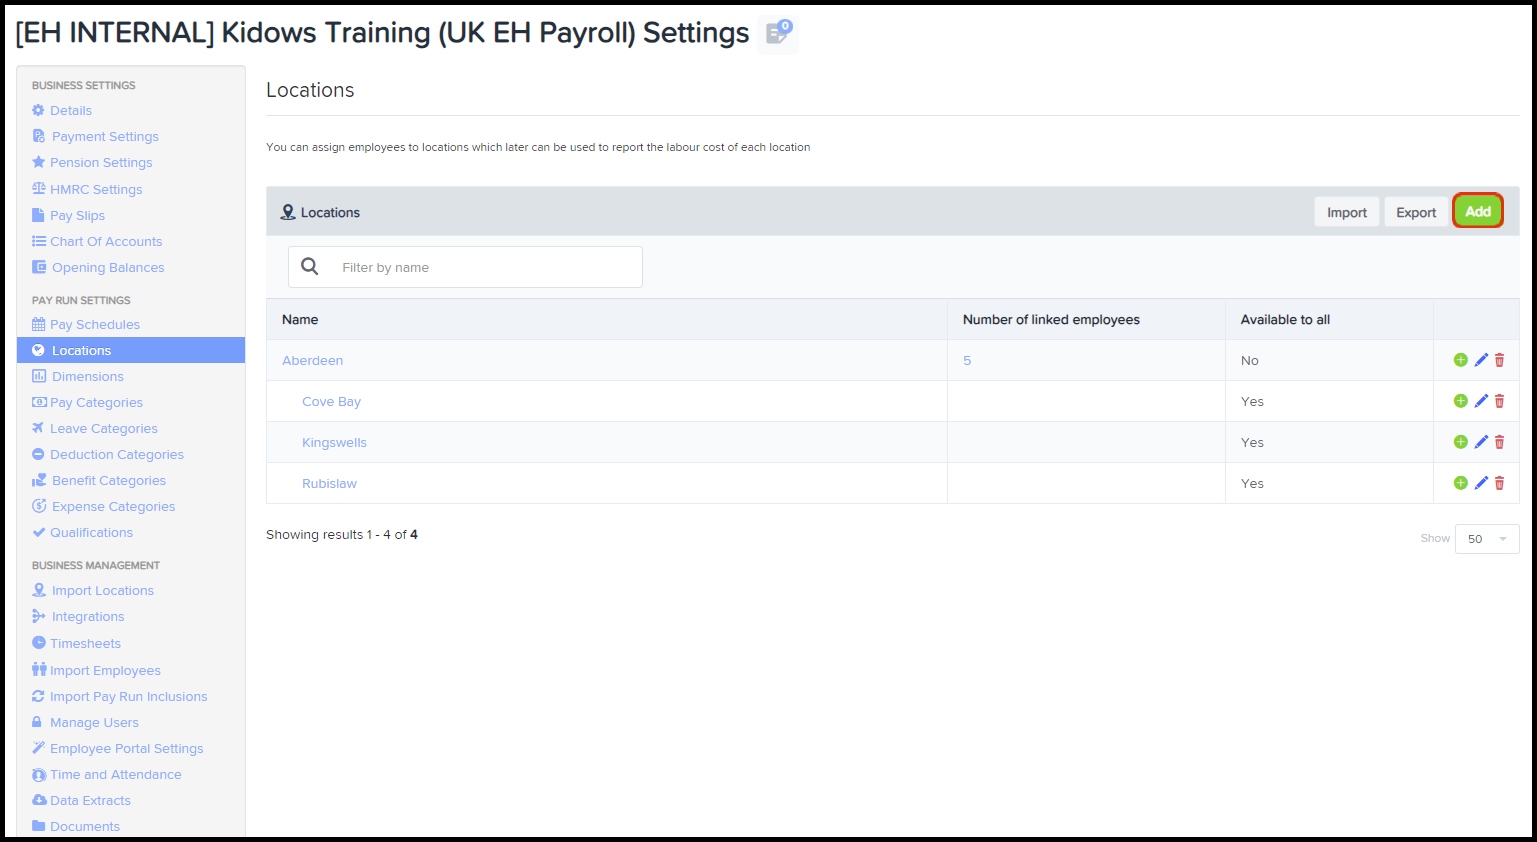
Task: Click Aberdeen's linked employees count 5
Action: coord(967,360)
